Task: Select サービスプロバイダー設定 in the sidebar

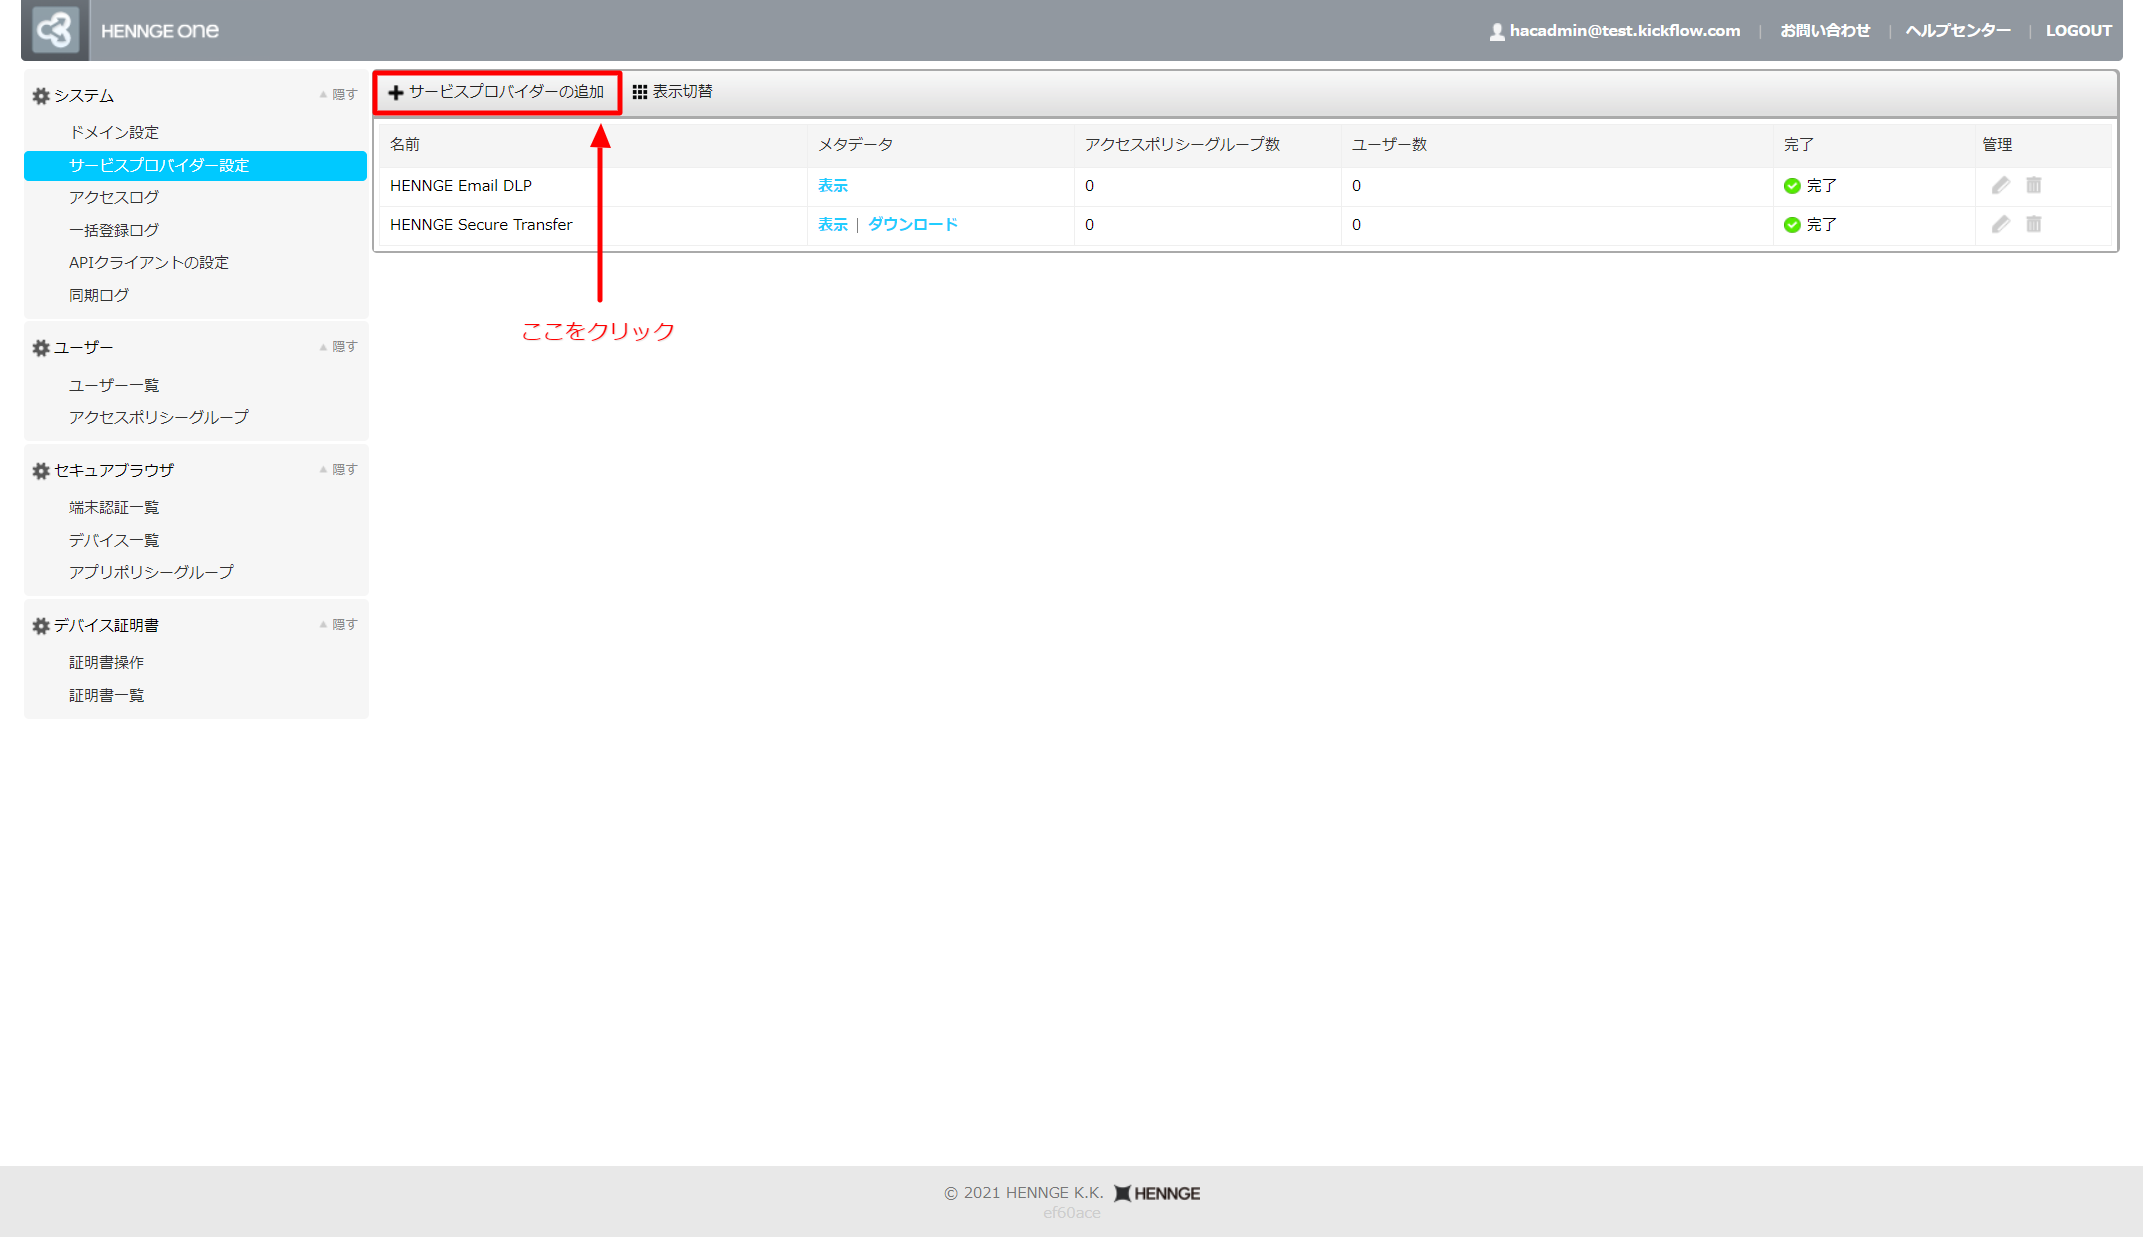Action: (195, 165)
